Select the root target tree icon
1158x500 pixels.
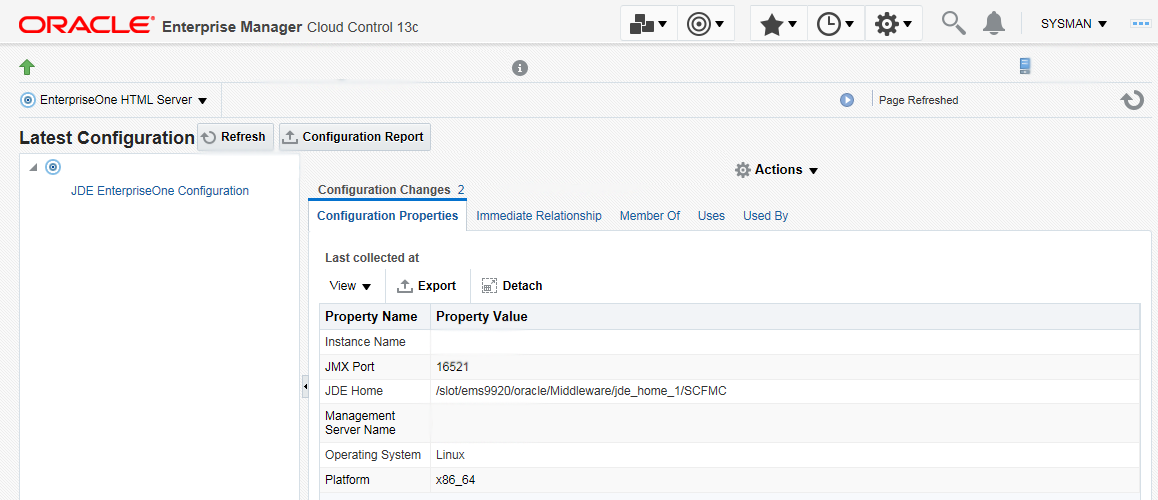tap(52, 168)
